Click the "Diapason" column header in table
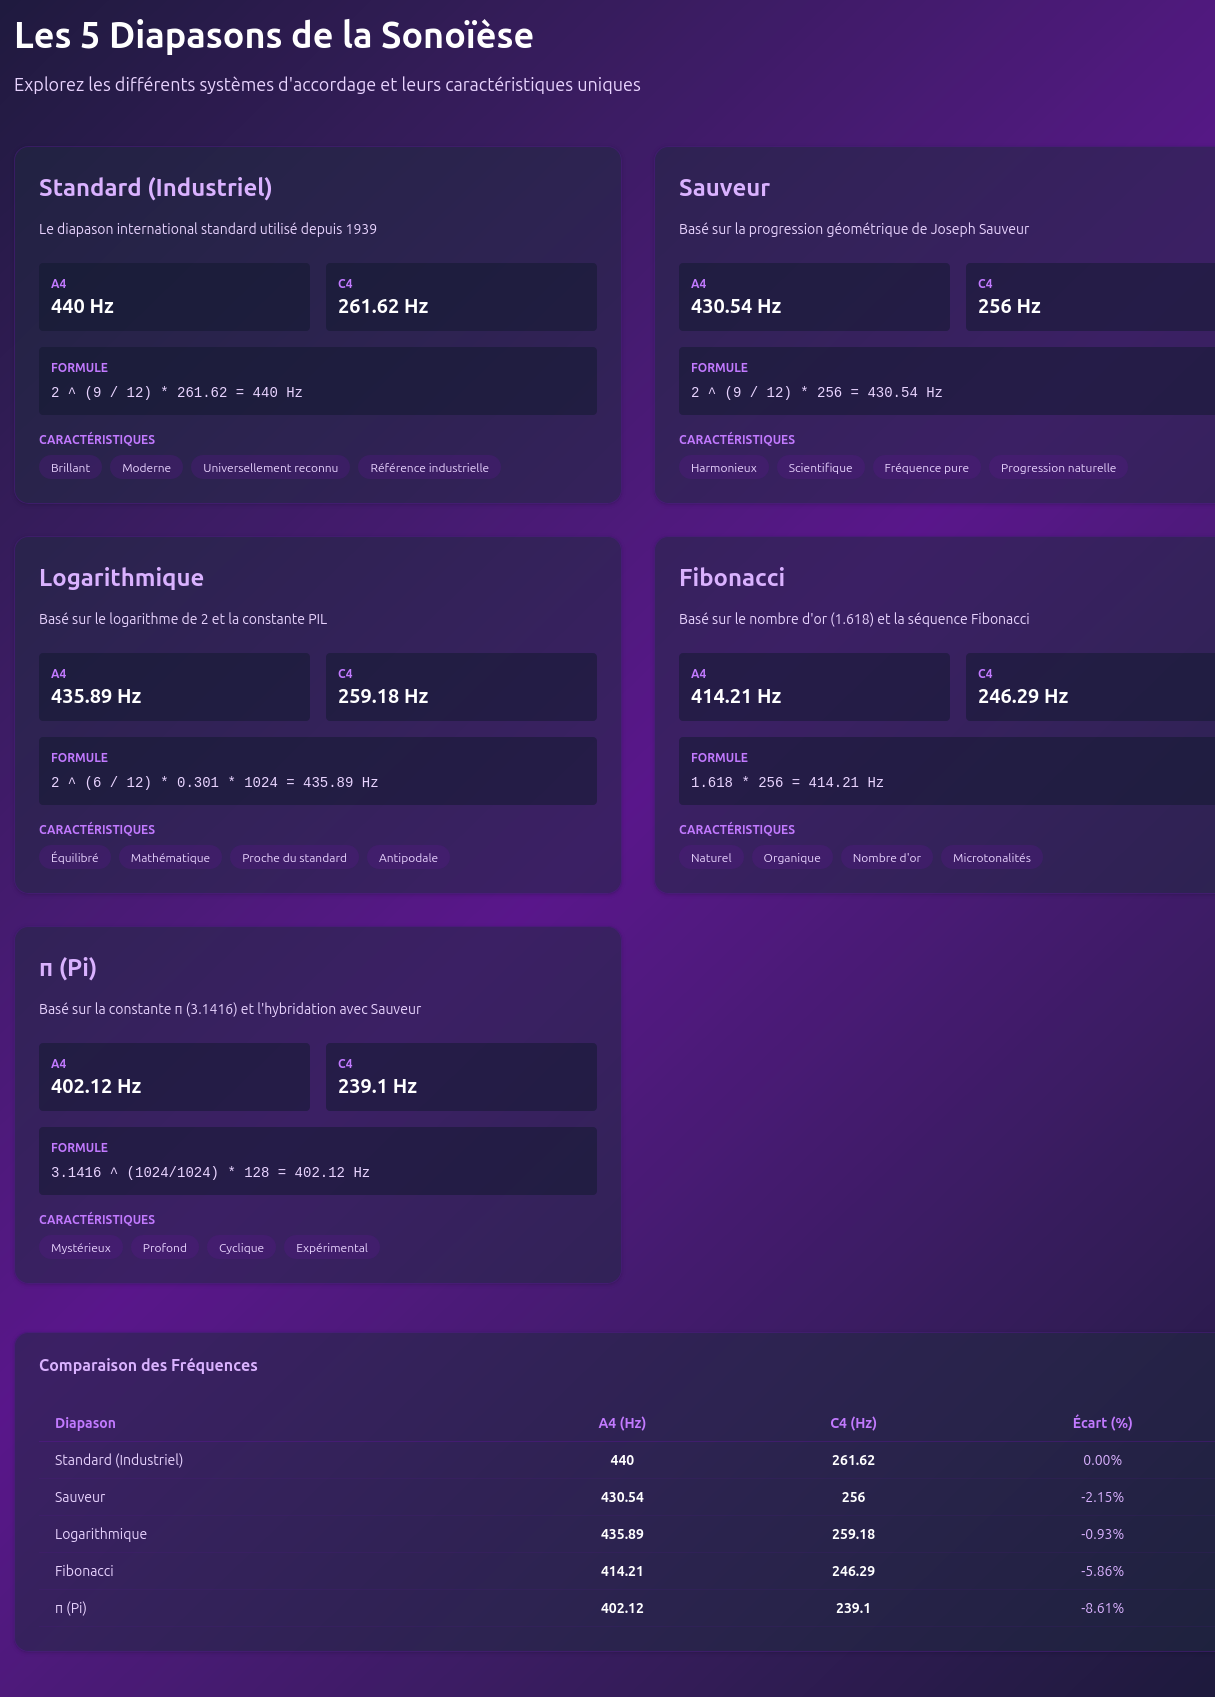 point(85,1423)
